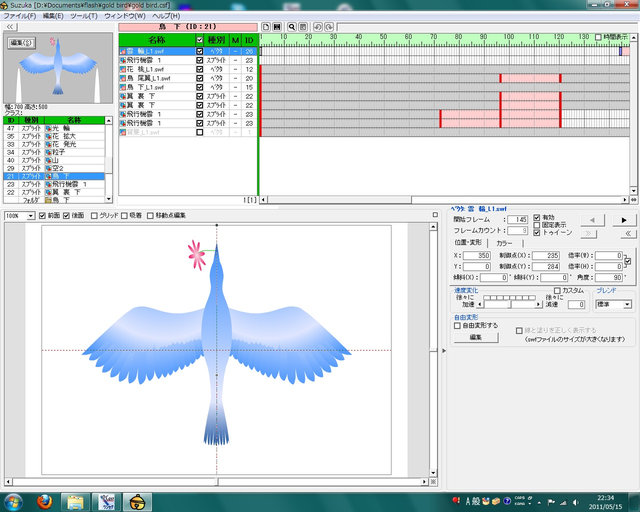Click sprite icon of 光 輪 library item
This screenshot has width=640, height=512.
coord(48,128)
